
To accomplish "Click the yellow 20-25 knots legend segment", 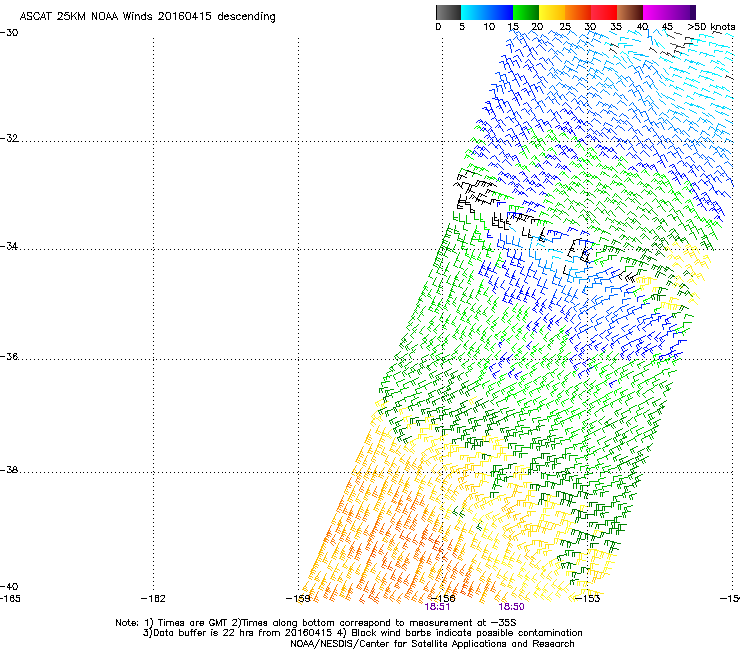I will point(552,12).
